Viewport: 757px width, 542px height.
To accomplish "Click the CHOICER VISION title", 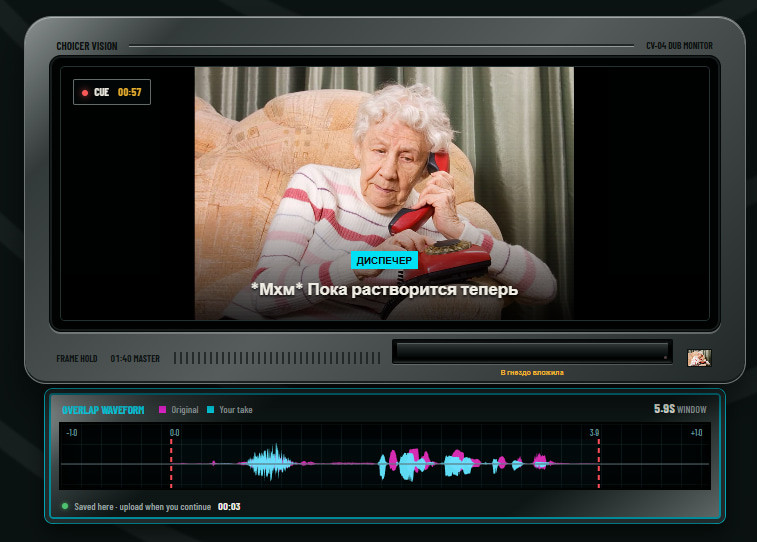I will coord(87,46).
